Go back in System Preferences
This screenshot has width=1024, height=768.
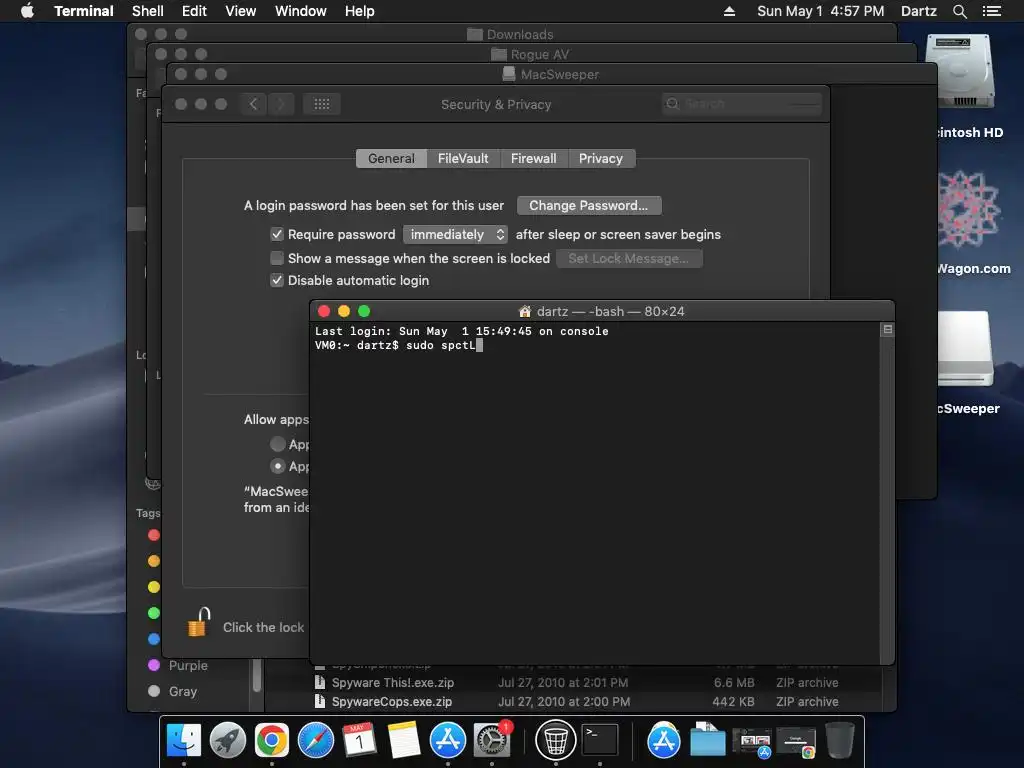click(253, 104)
